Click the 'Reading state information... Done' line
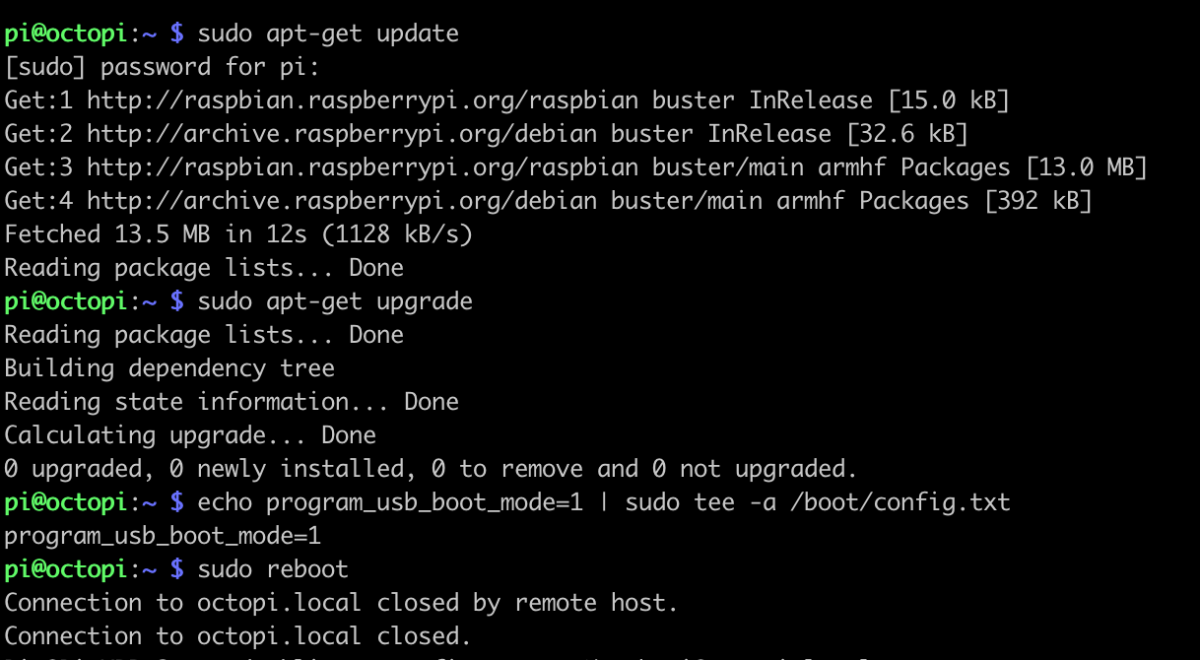Viewport: 1200px width, 660px height. pyautogui.click(x=231, y=401)
